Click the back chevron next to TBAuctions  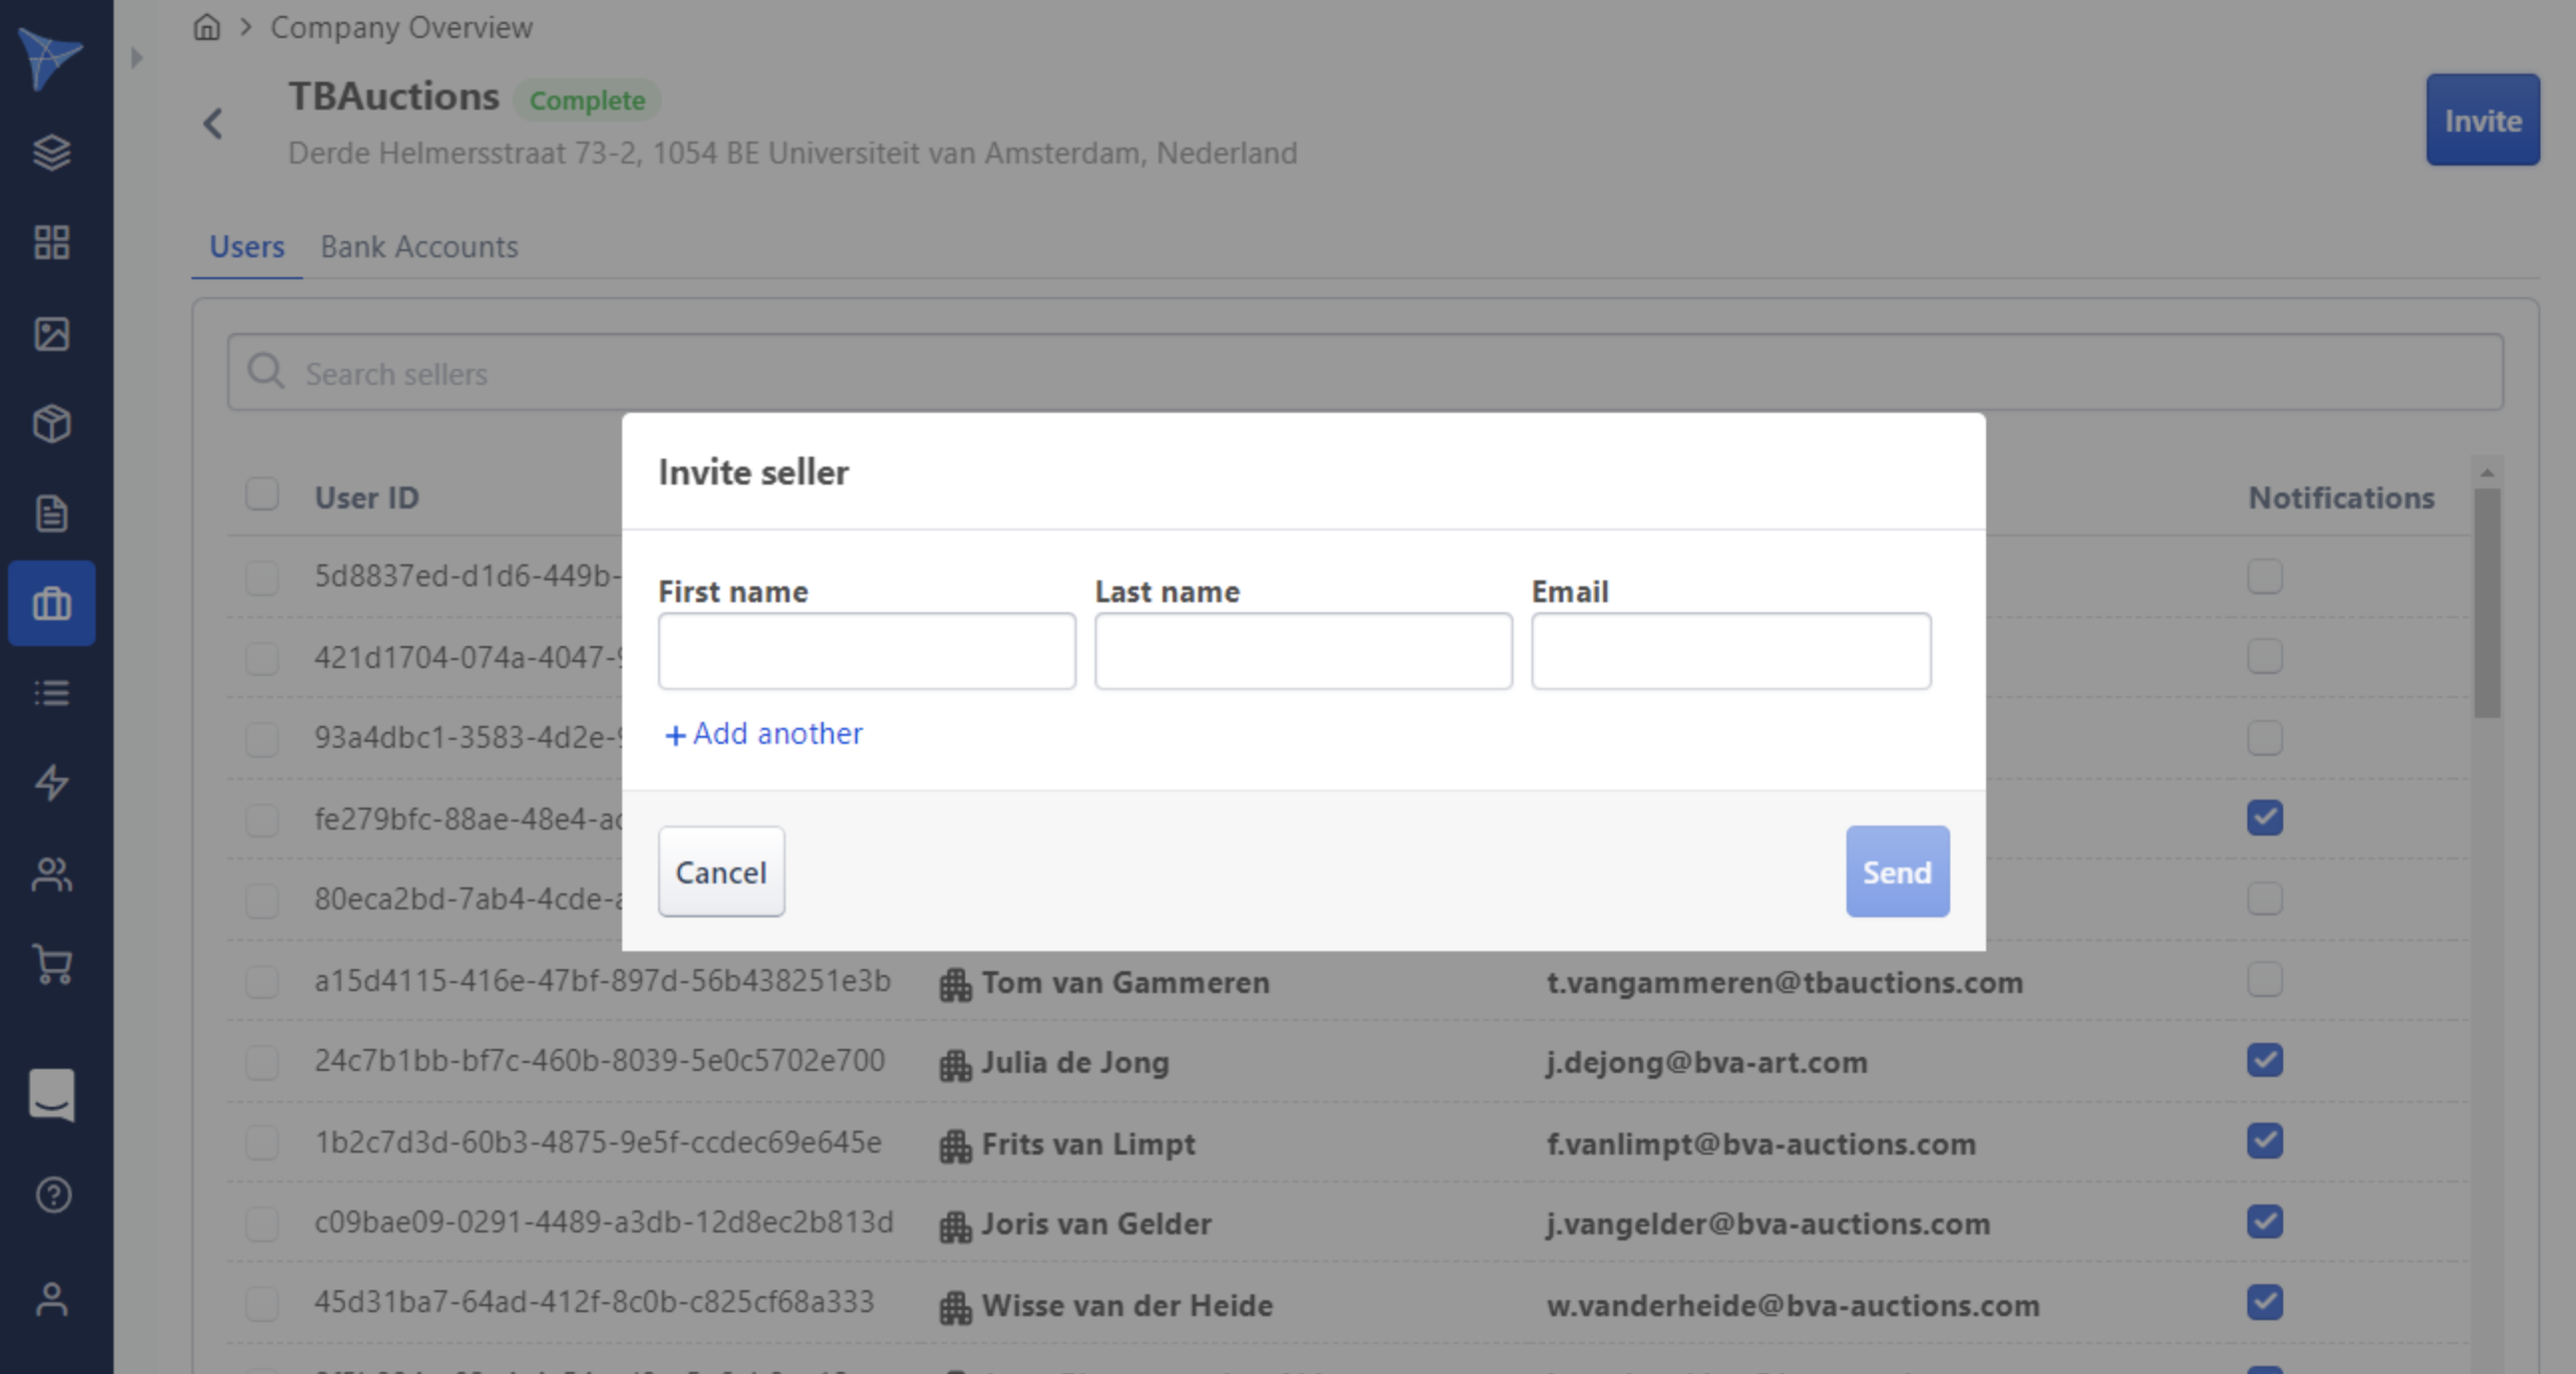212,124
